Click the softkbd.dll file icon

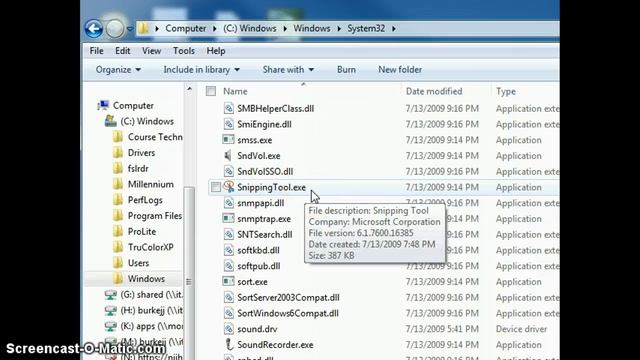(229, 250)
